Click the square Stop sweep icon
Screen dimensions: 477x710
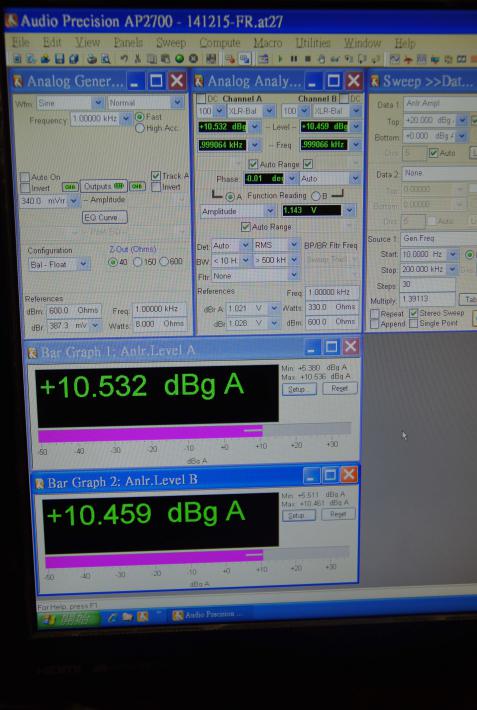pyautogui.click(x=308, y=59)
